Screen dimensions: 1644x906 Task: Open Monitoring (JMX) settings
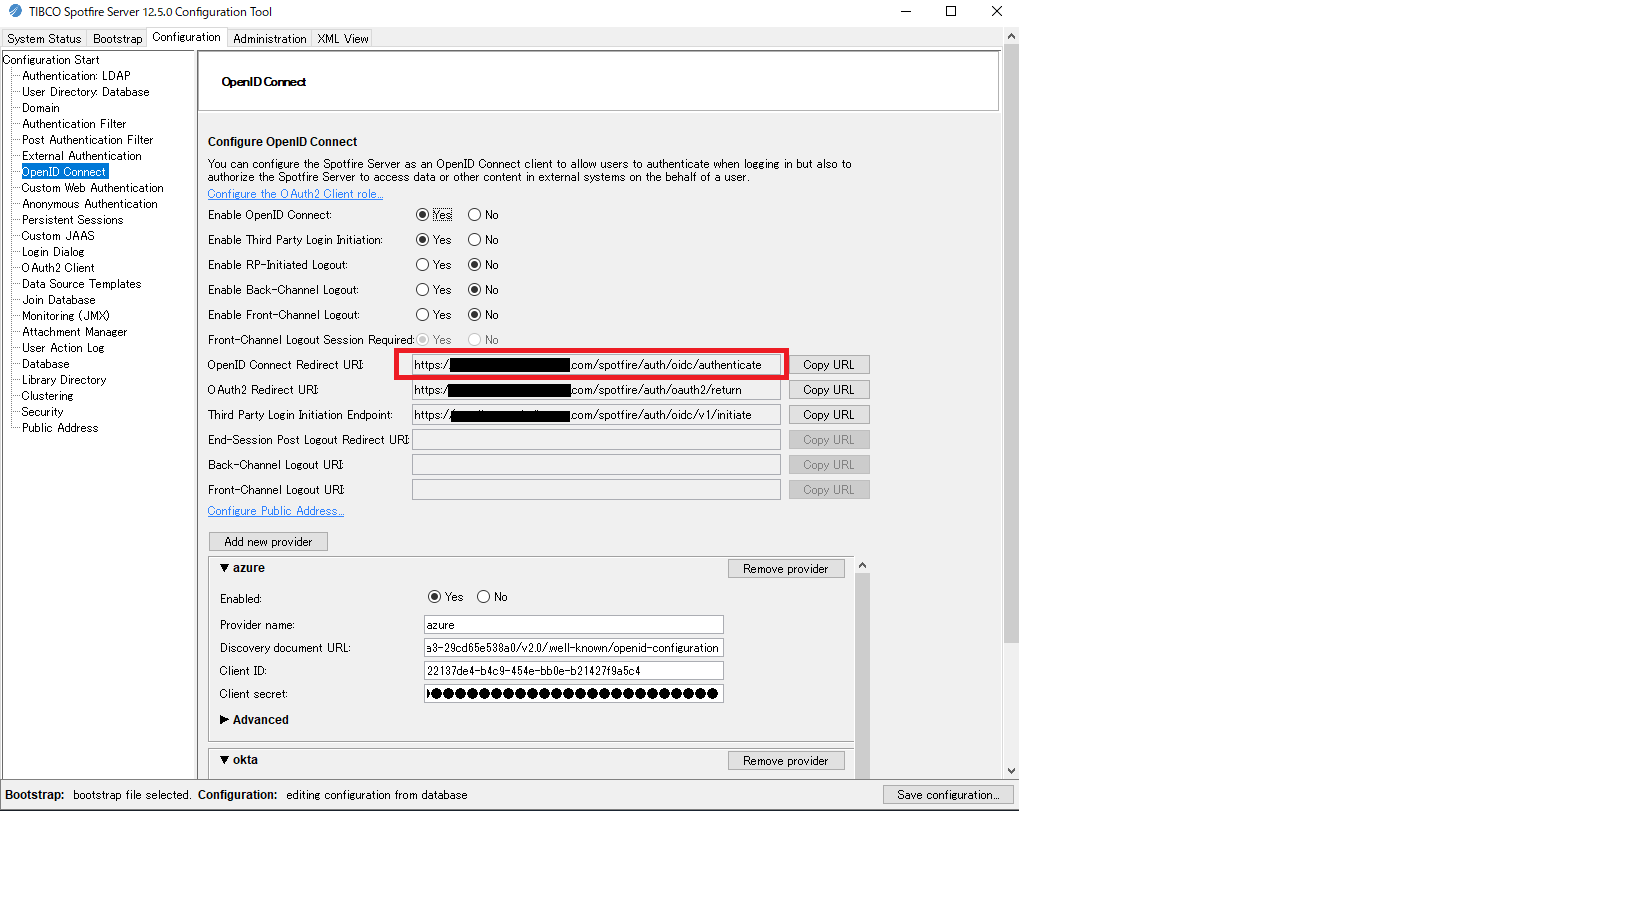tap(66, 316)
